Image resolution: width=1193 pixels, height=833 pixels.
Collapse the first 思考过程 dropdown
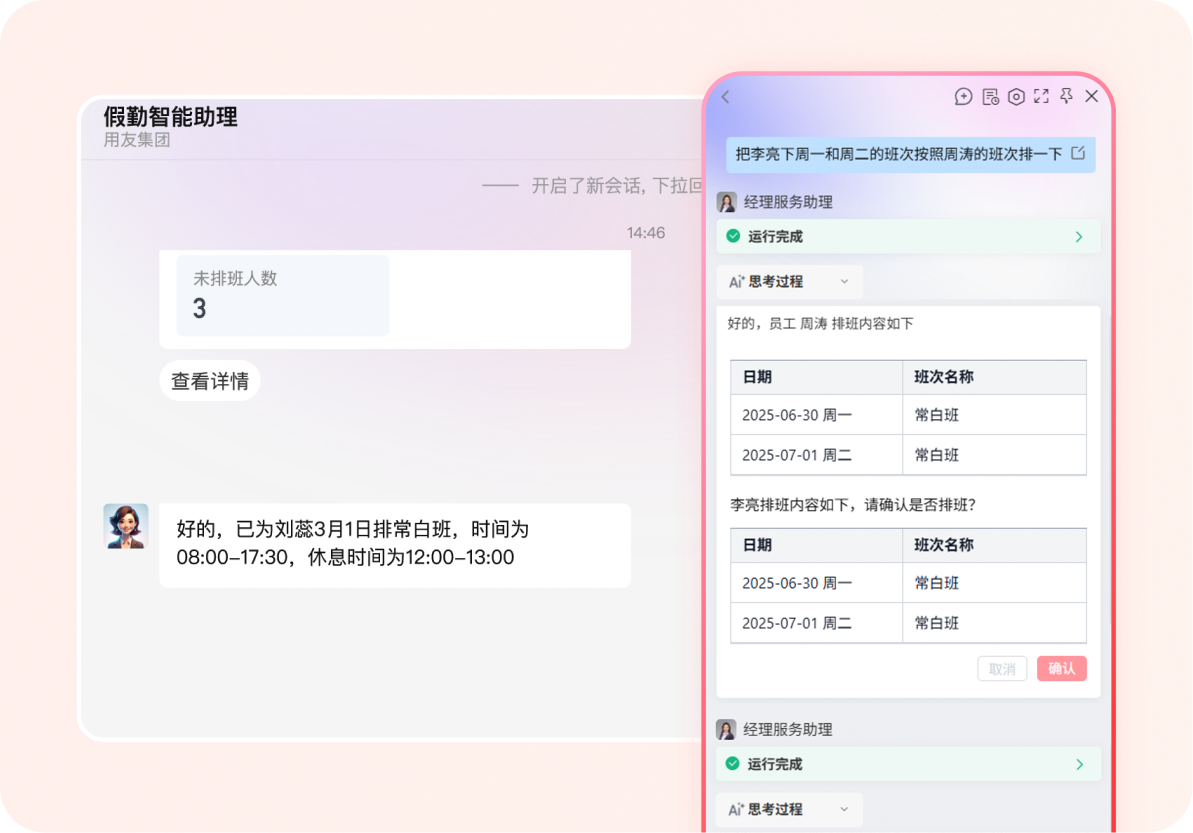tap(789, 281)
